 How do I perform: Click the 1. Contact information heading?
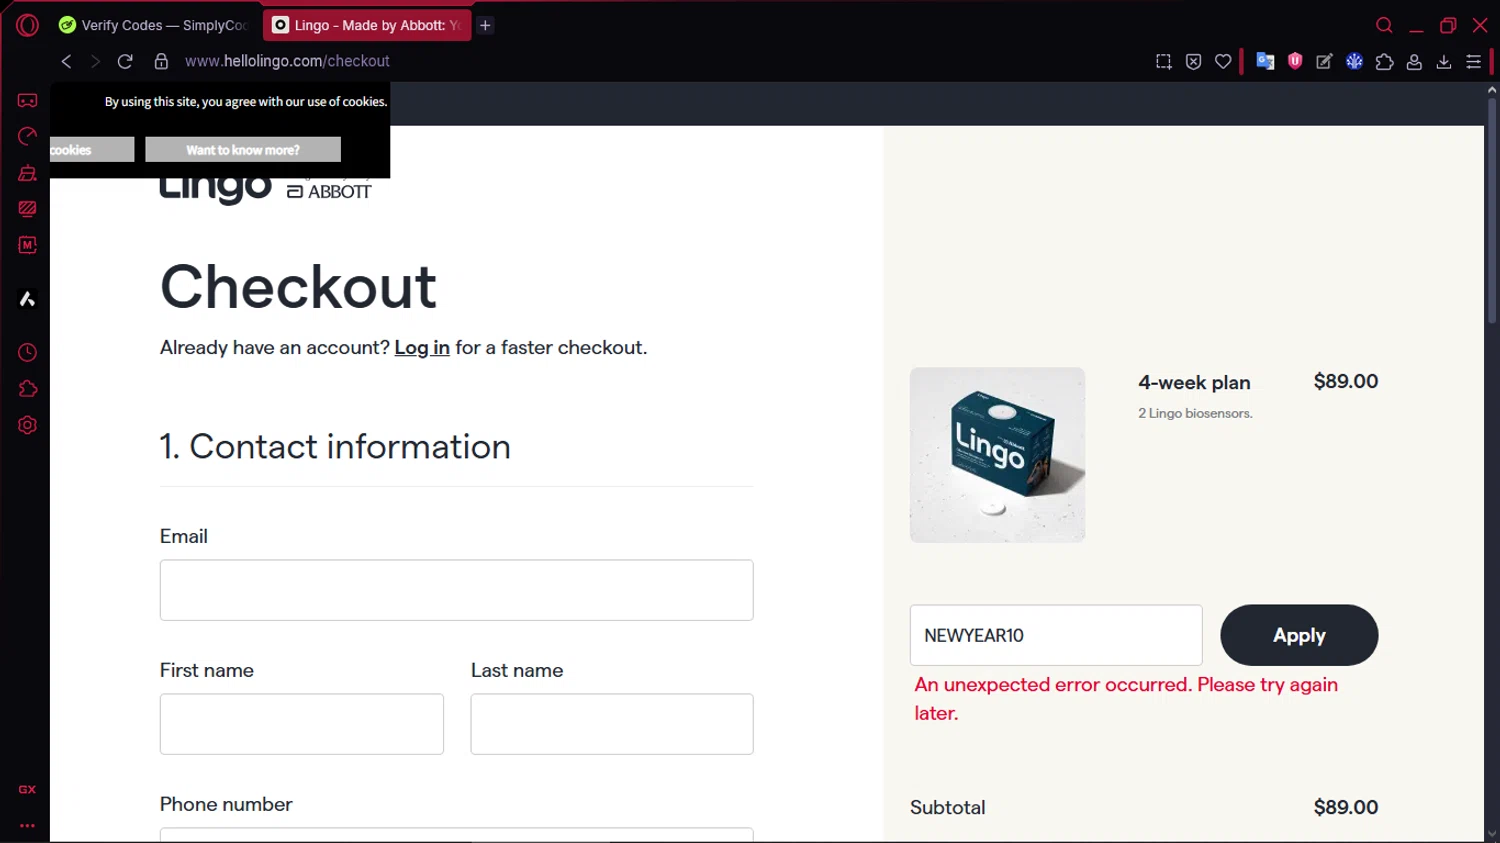pyautogui.click(x=335, y=446)
